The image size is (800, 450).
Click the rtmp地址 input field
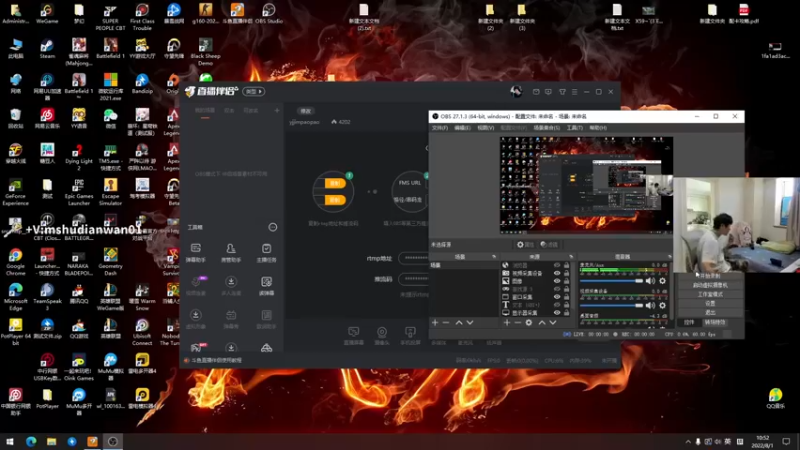click(413, 258)
